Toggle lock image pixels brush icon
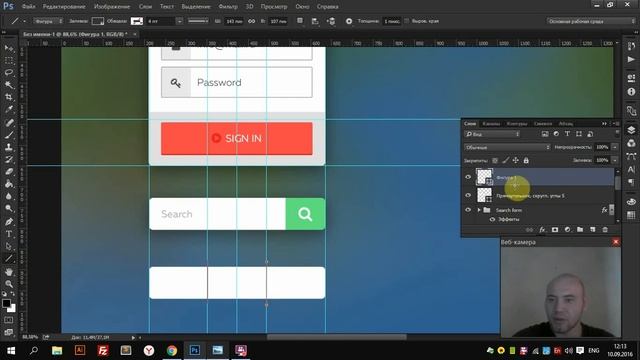This screenshot has width=640, height=360. (505, 160)
